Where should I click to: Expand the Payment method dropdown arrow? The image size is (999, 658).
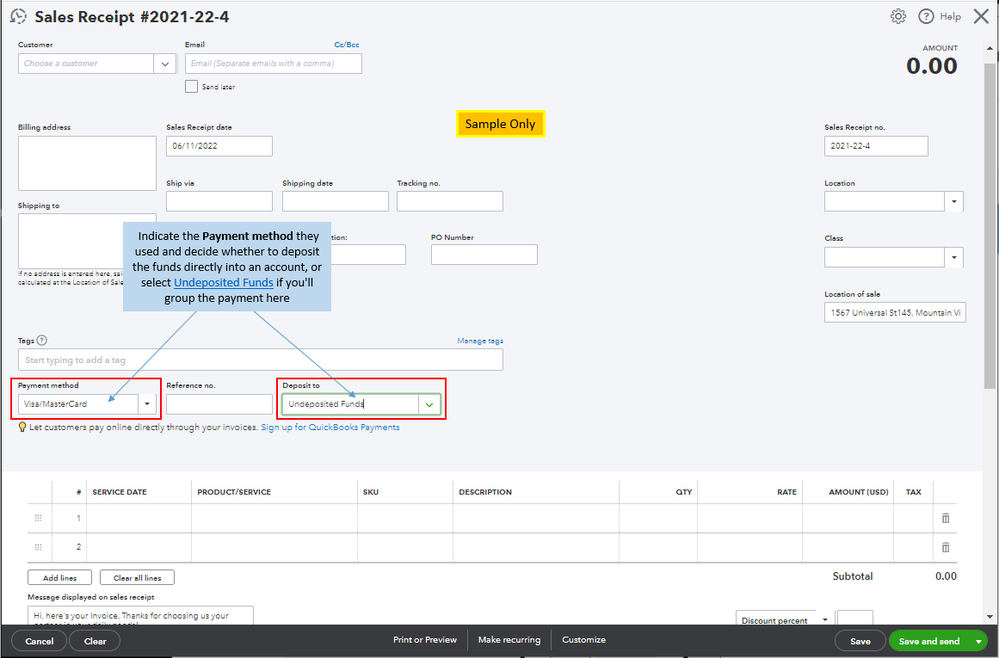coord(147,404)
